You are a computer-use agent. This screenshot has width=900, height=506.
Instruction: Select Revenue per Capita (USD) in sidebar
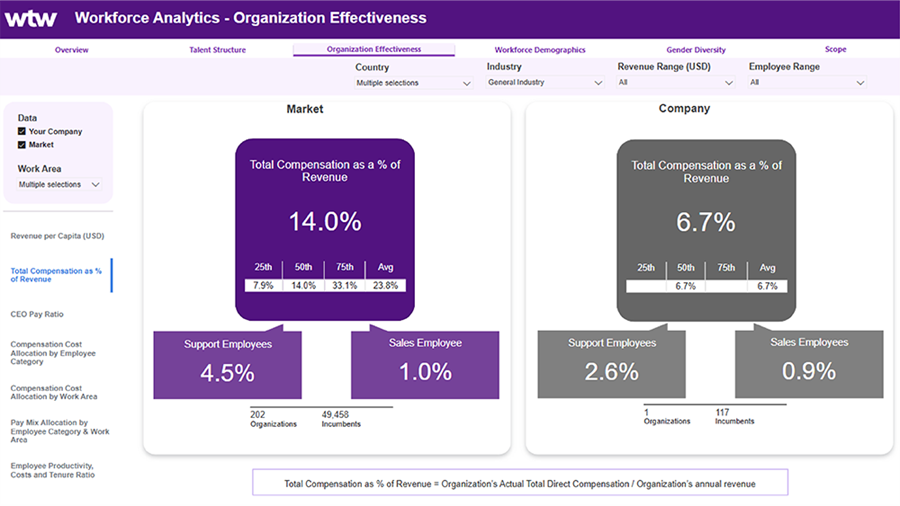pos(57,236)
